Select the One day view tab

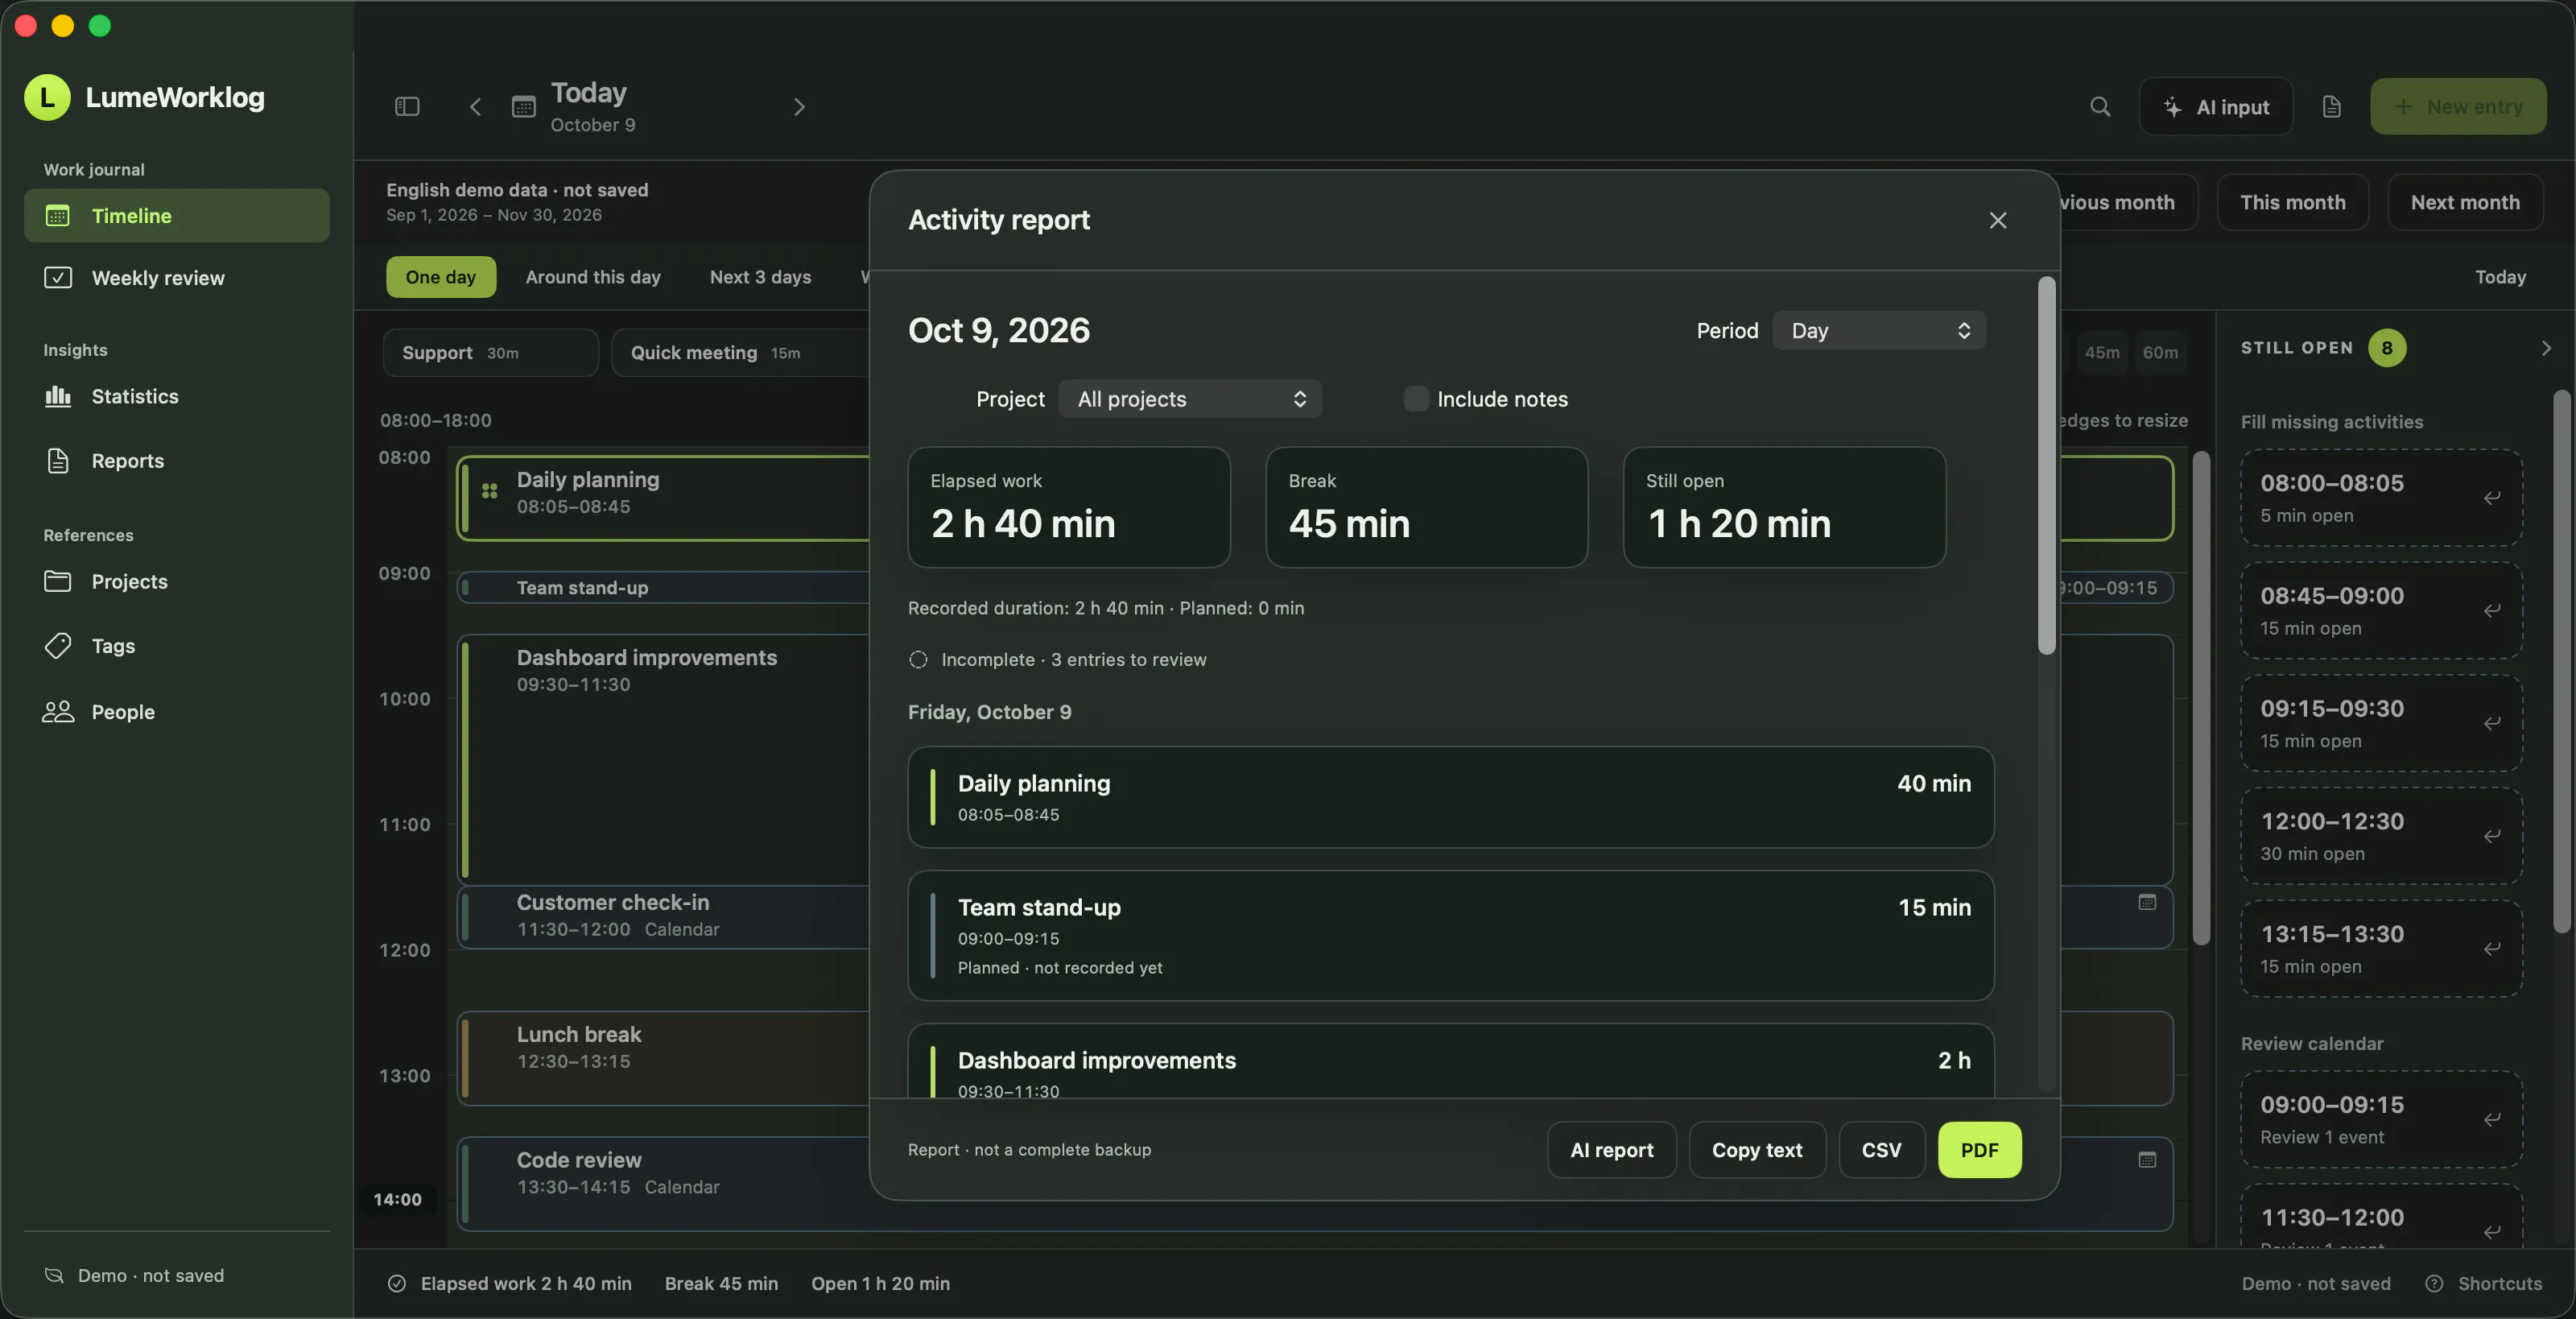pyautogui.click(x=441, y=277)
